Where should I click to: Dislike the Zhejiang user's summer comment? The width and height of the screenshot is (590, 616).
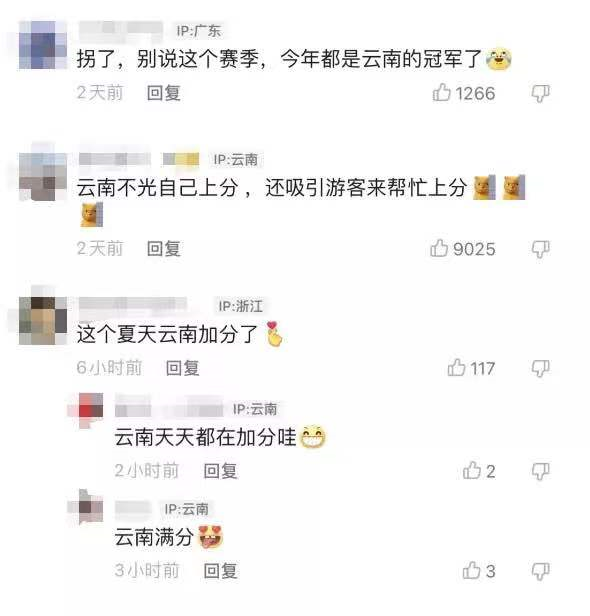[x=540, y=368]
